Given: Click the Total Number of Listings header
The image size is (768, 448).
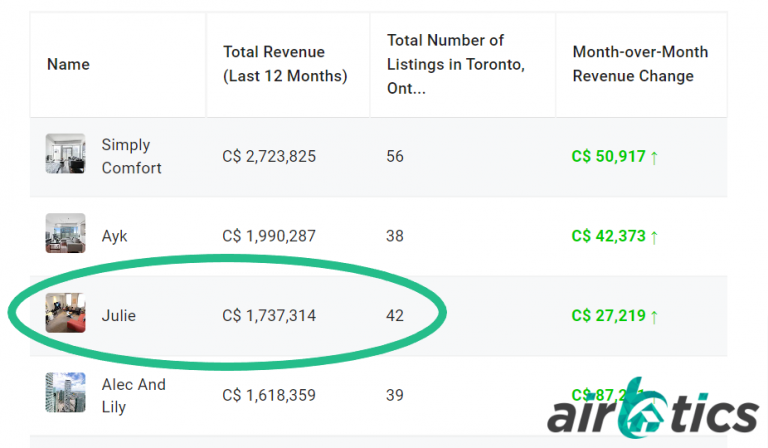Looking at the screenshot, I should tap(456, 64).
